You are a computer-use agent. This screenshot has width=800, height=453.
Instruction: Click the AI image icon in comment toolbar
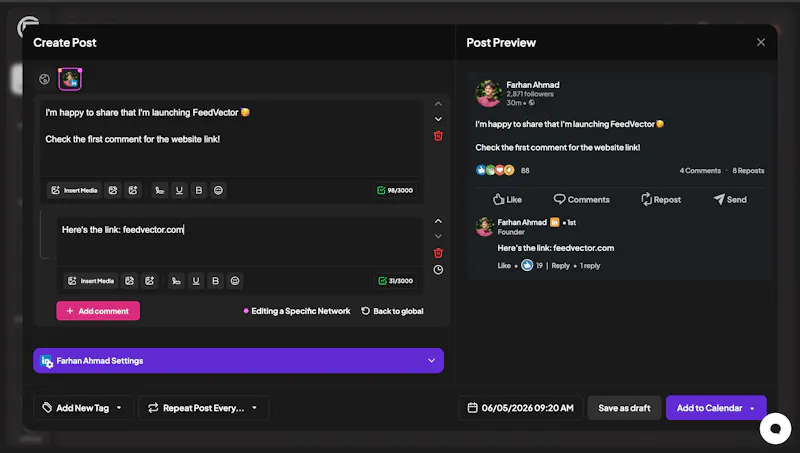tap(149, 281)
